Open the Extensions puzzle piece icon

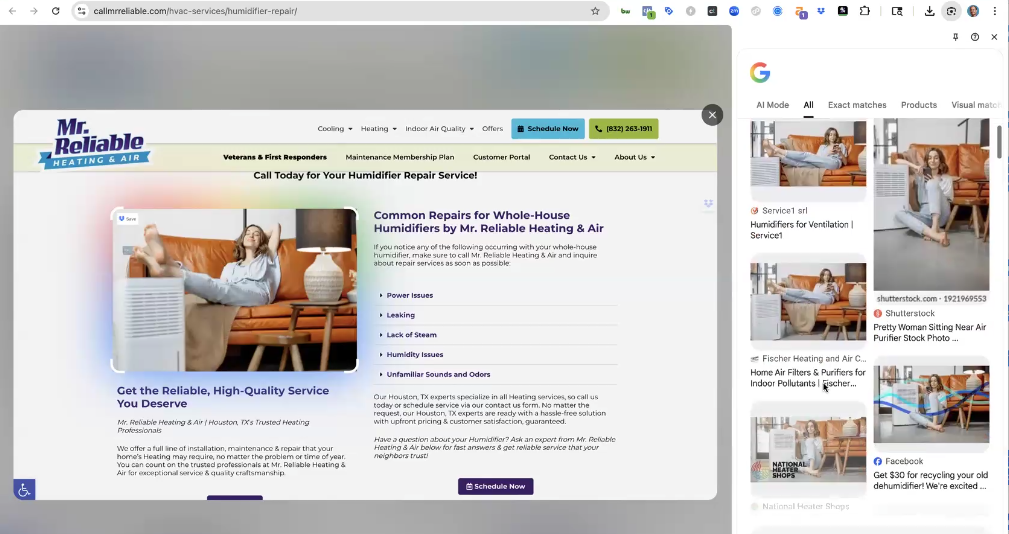click(x=865, y=11)
